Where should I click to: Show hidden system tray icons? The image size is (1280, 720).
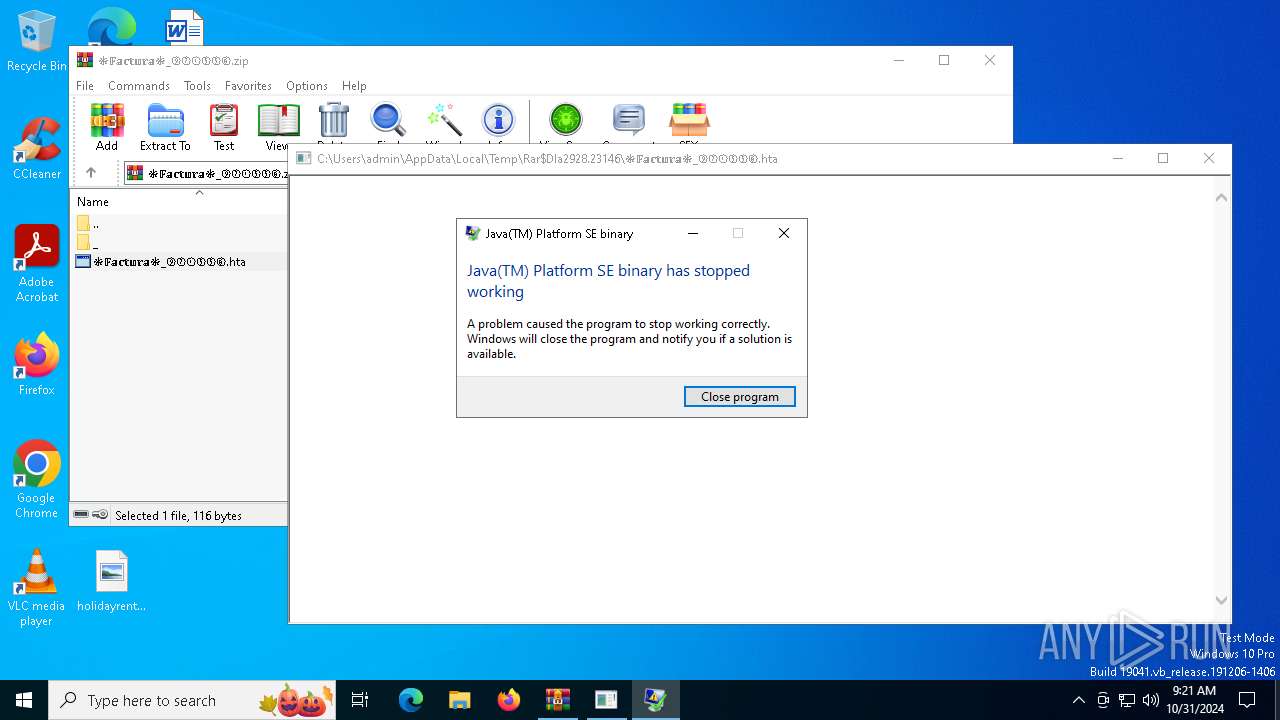(x=1078, y=700)
